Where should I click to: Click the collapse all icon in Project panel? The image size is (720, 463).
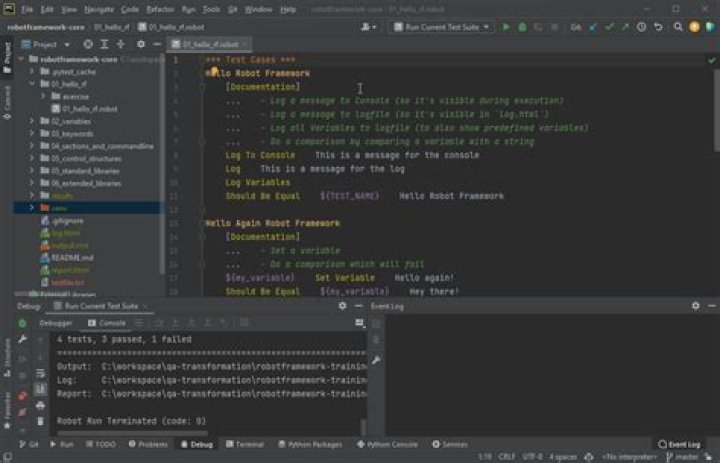click(x=121, y=44)
